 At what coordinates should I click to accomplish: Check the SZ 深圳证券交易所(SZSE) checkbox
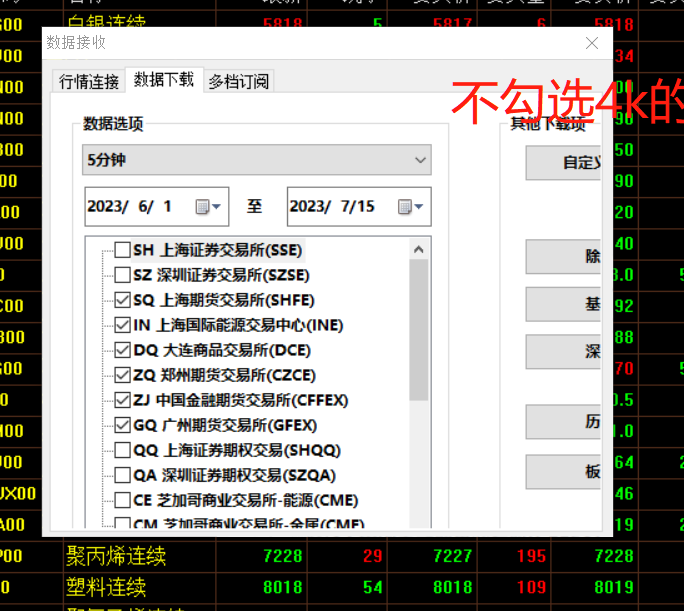122,275
